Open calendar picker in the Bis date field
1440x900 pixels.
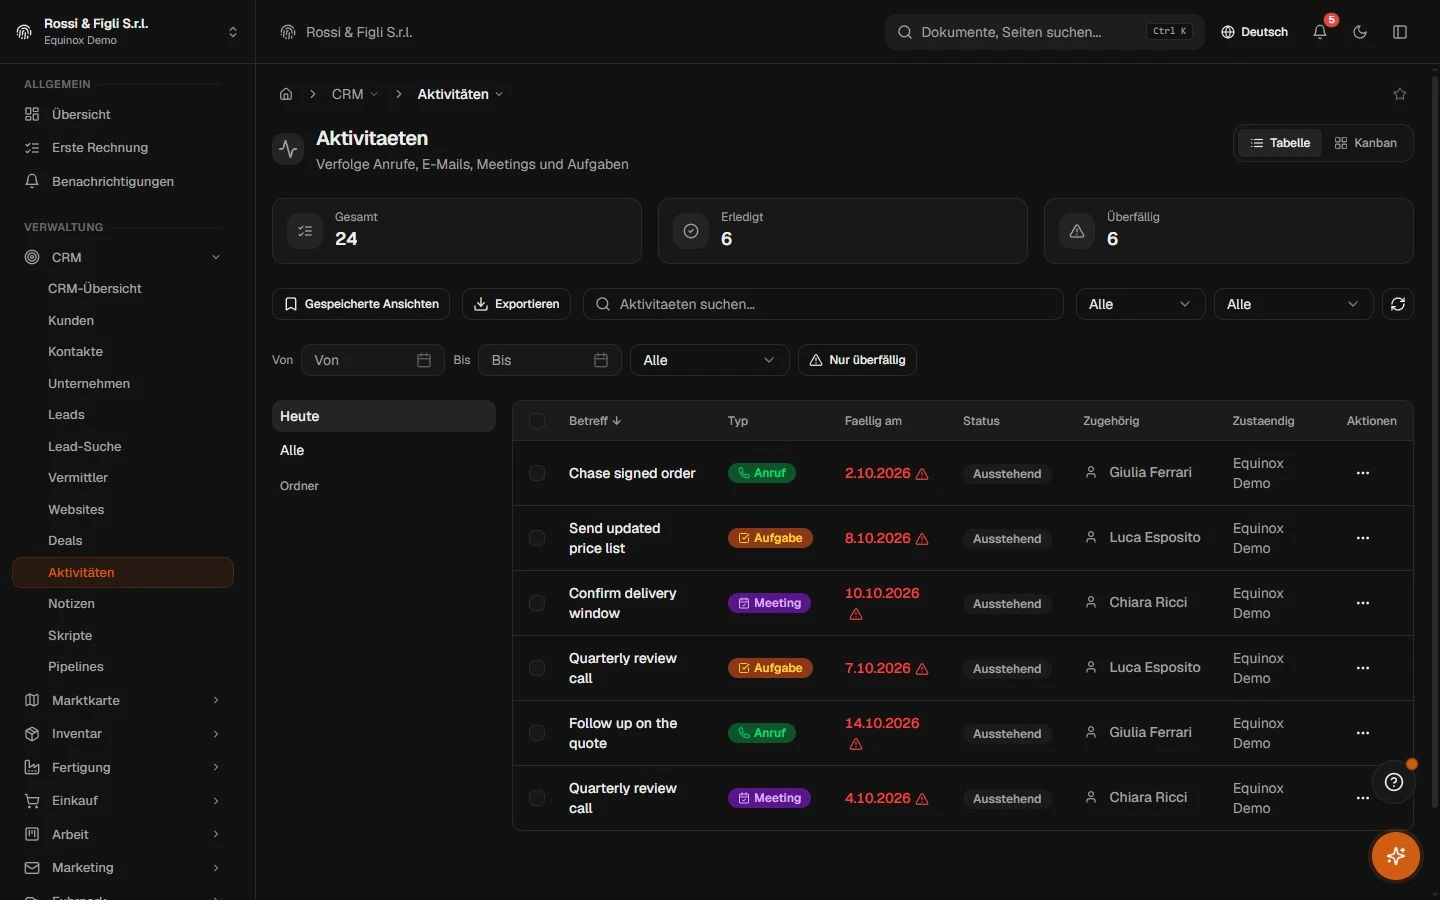click(601, 360)
